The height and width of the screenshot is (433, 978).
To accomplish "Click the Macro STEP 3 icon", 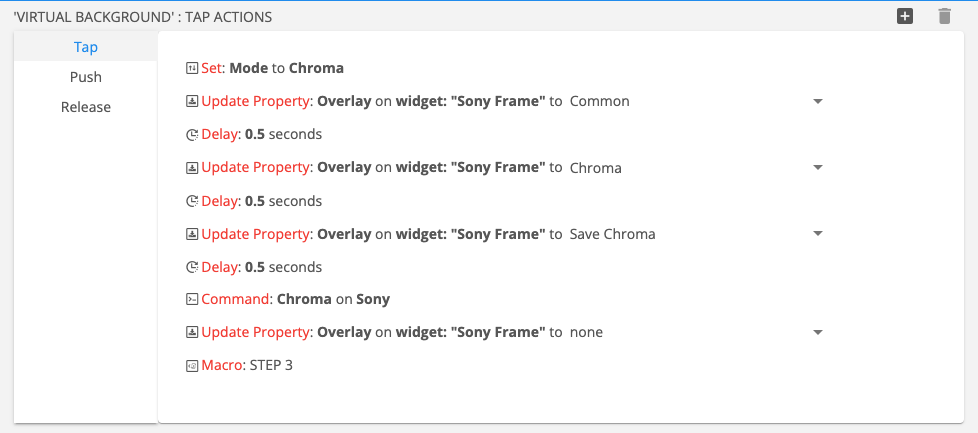I will (x=192, y=366).
